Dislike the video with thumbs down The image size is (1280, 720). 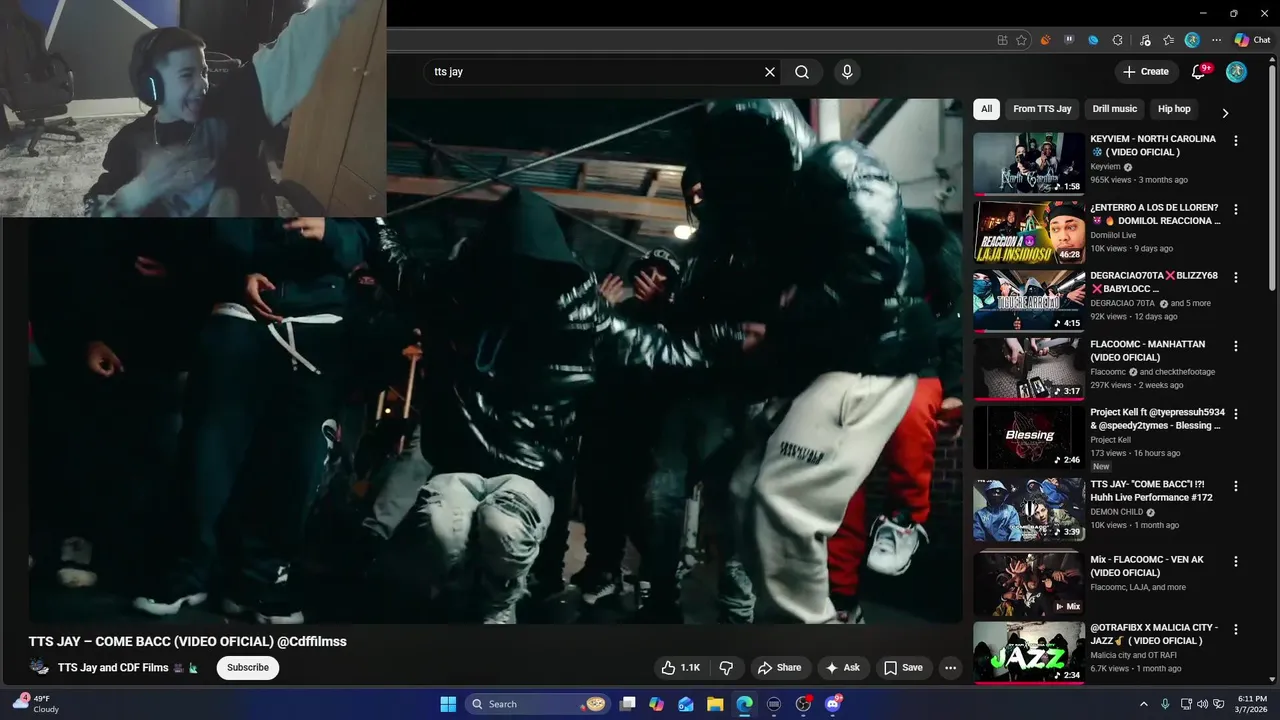coord(727,668)
